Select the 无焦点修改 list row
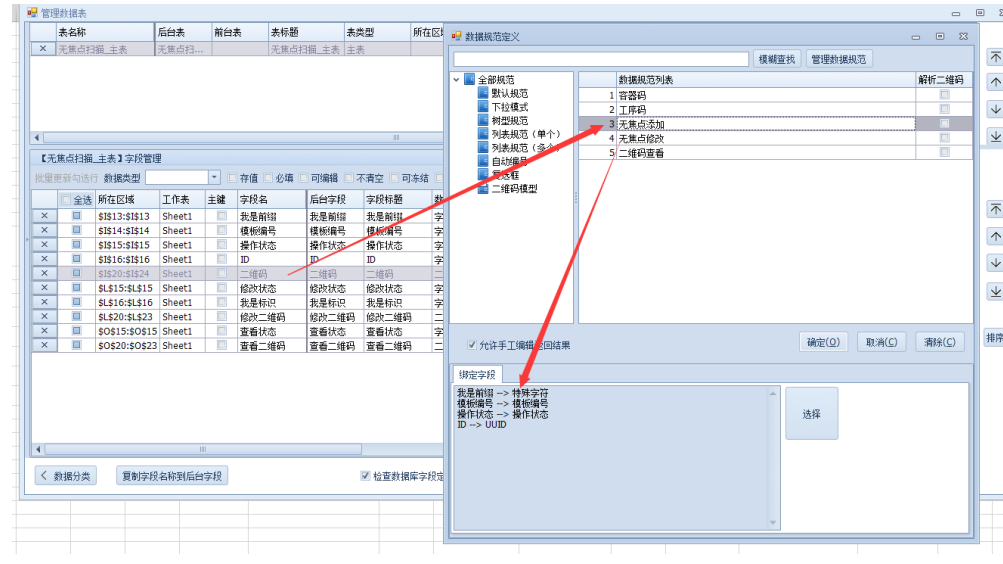 641,139
